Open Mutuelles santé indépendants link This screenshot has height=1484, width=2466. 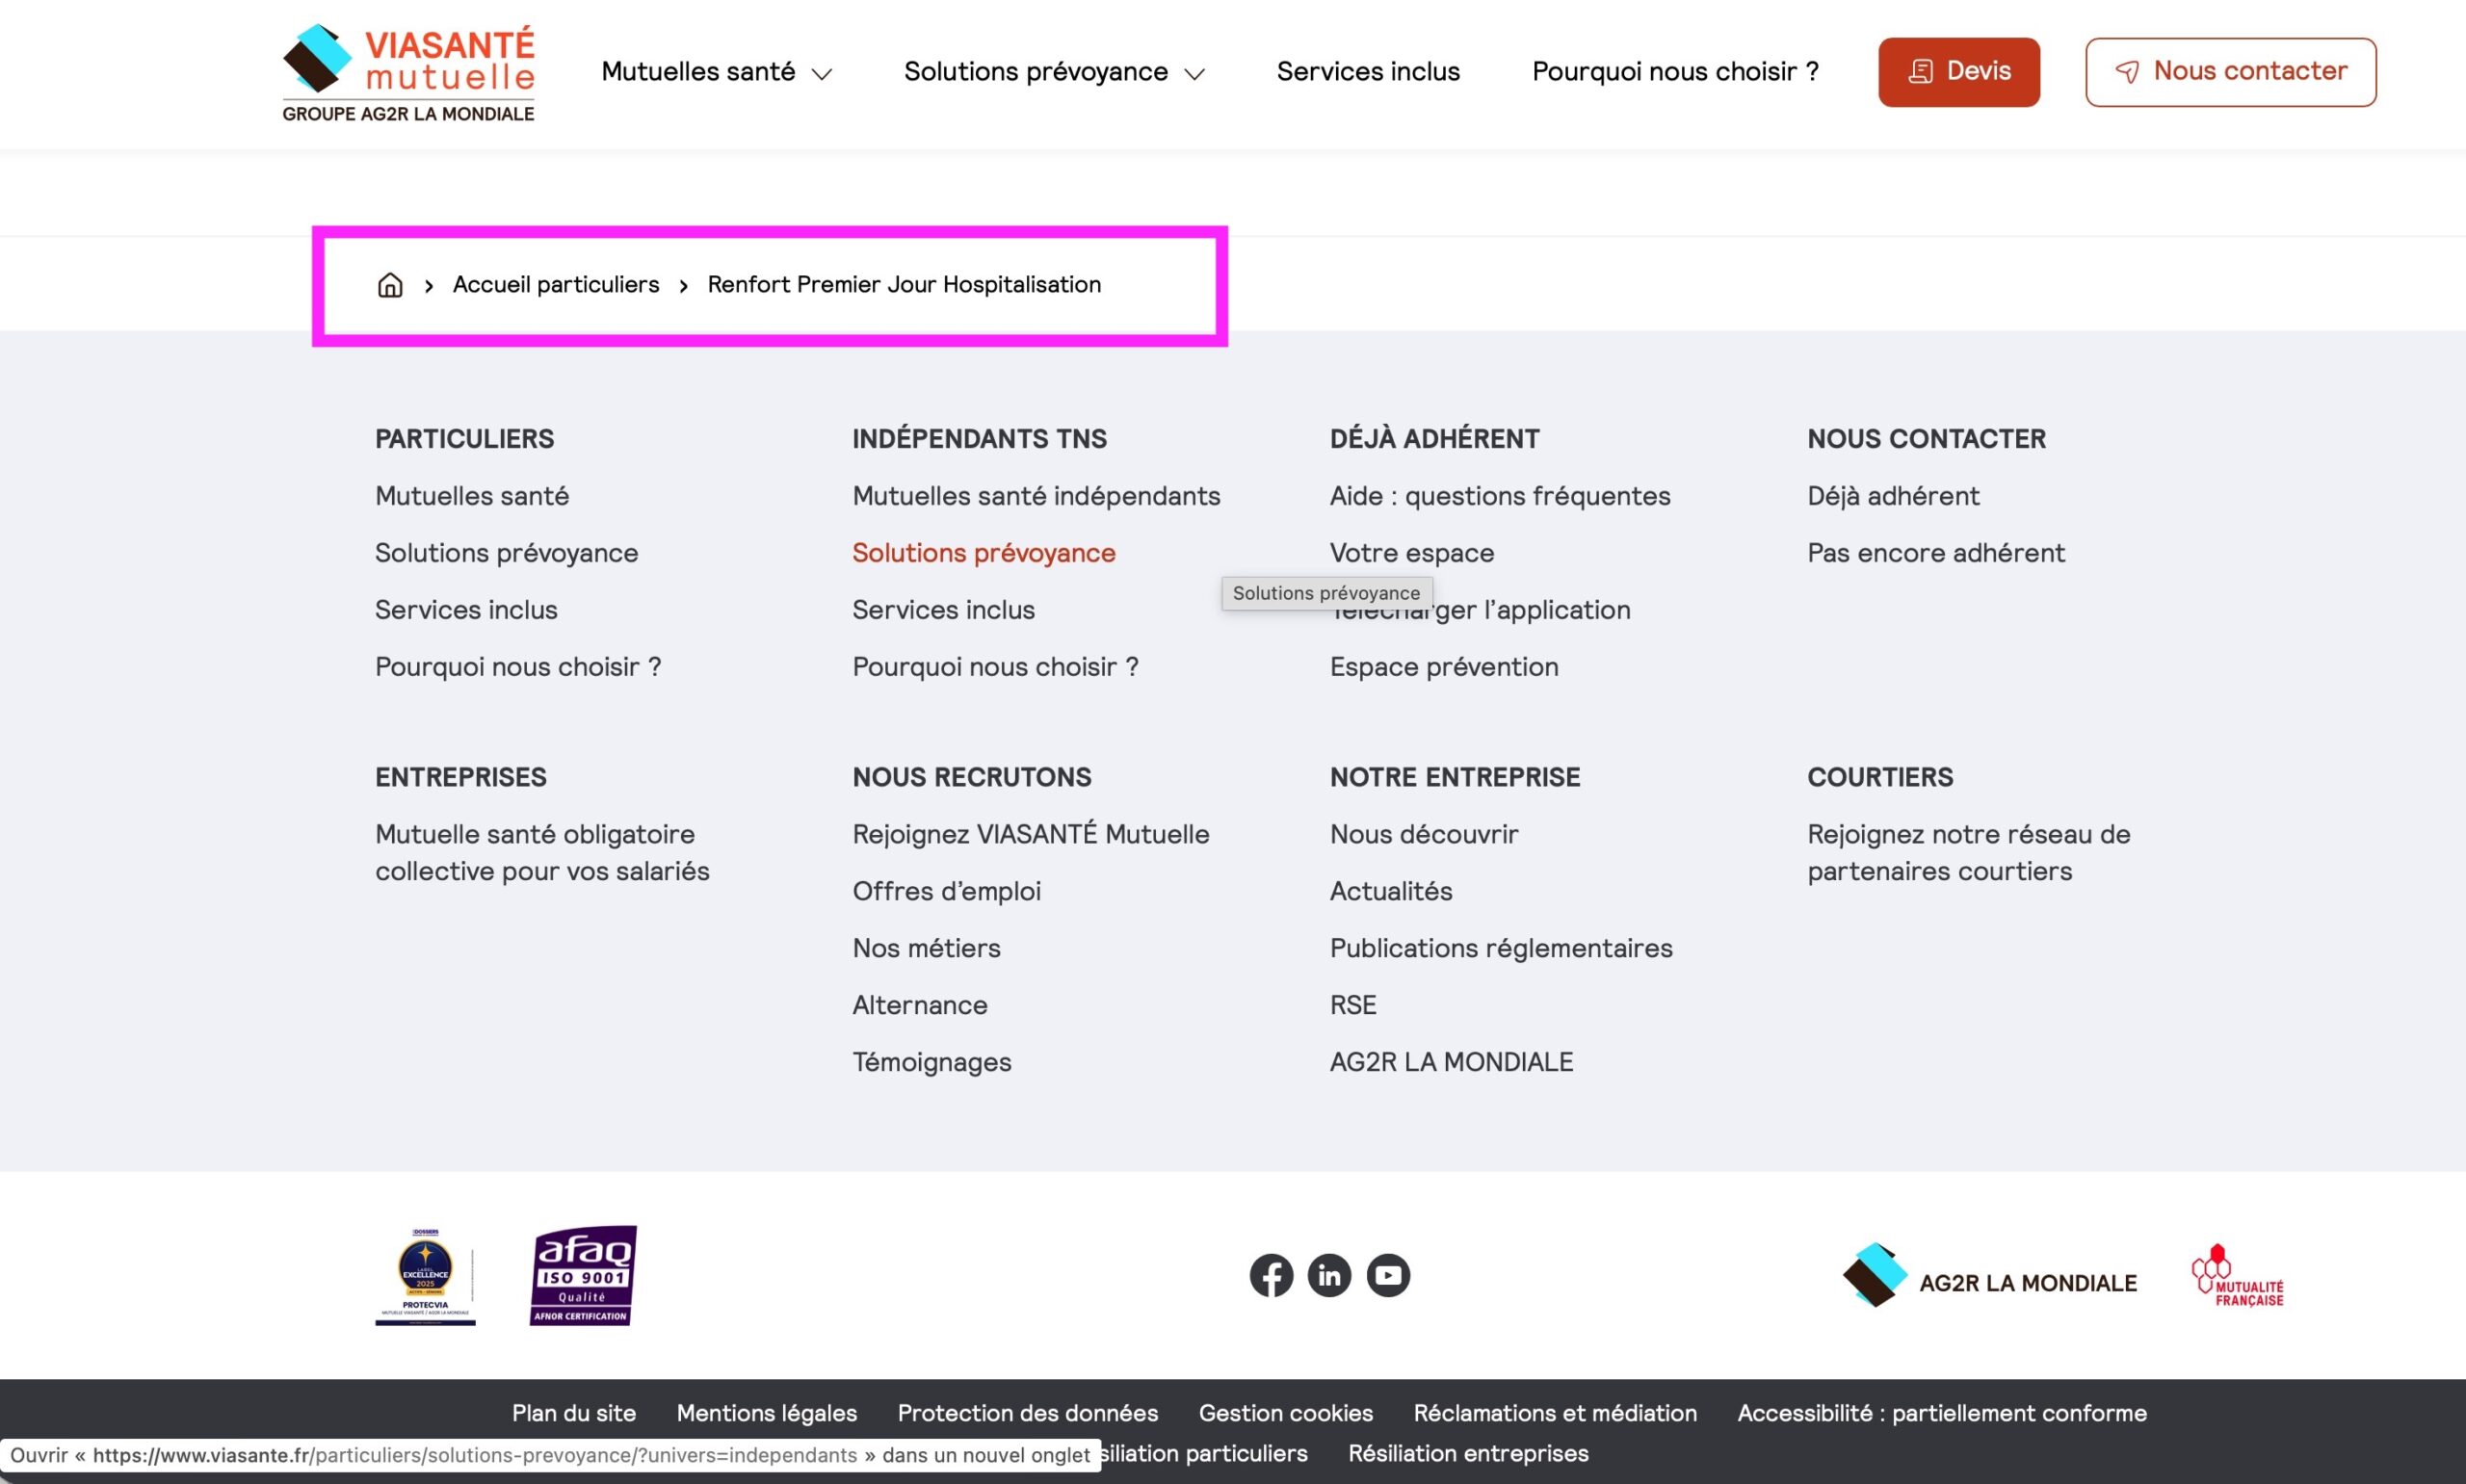pos(1036,496)
